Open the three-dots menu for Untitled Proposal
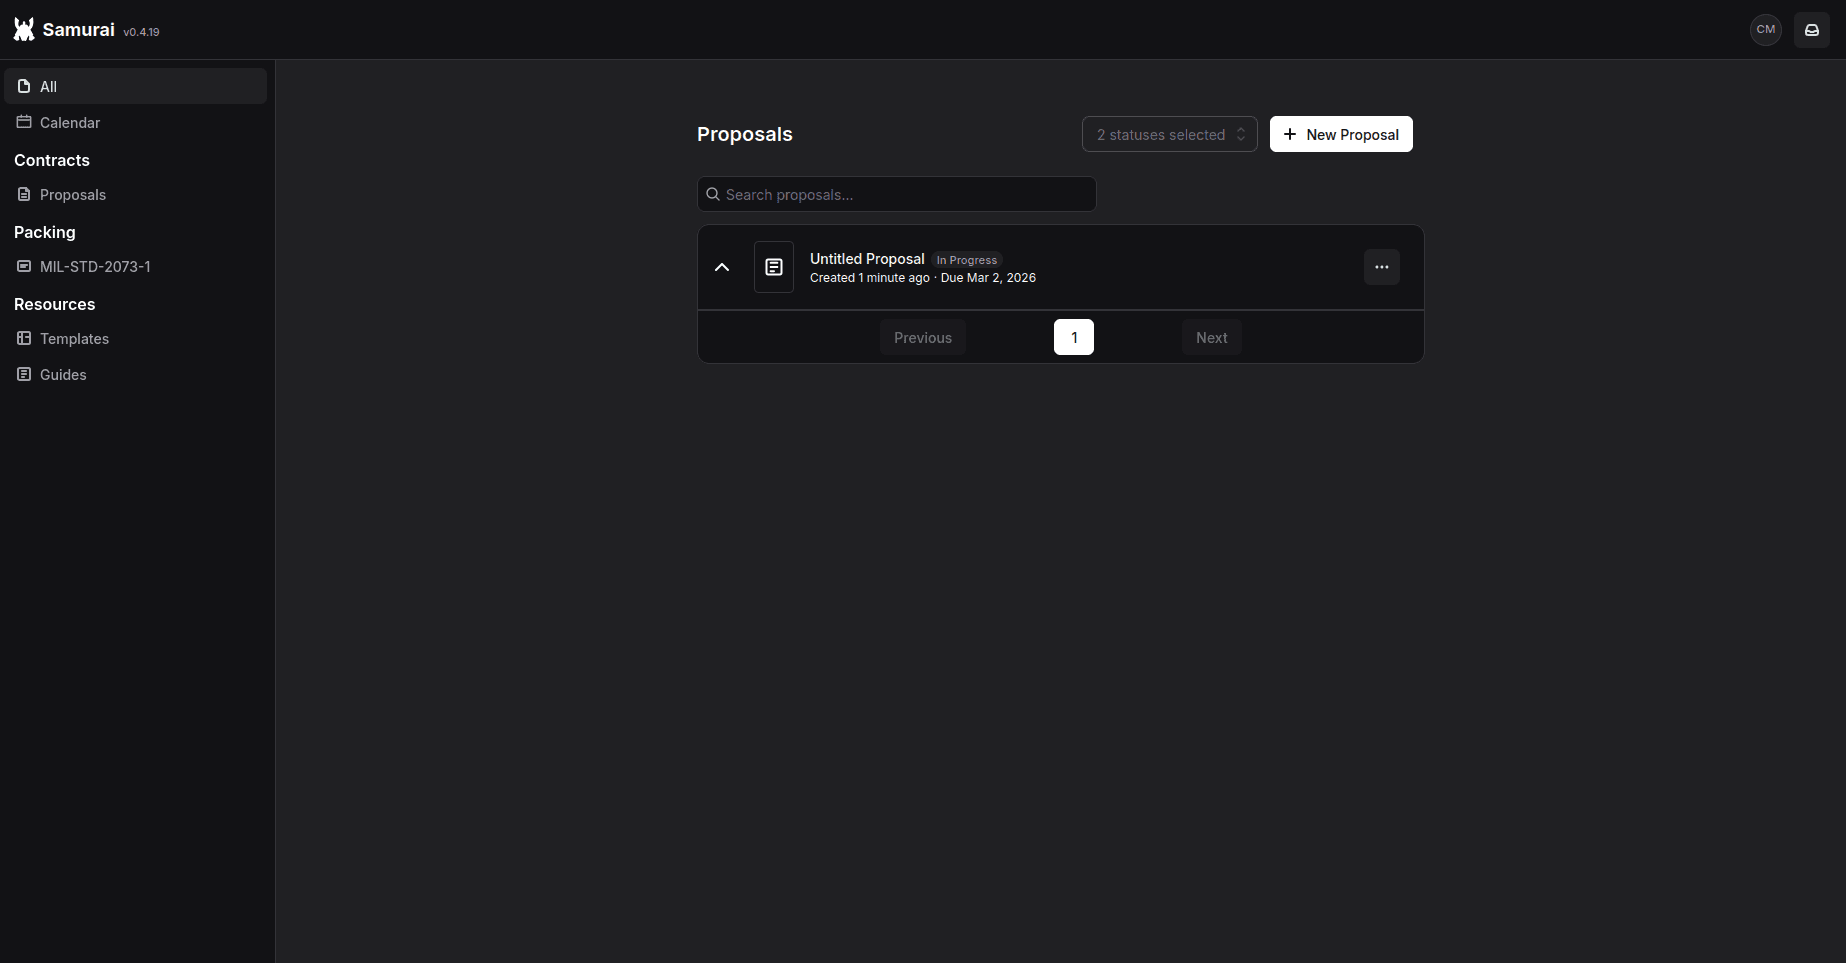Viewport: 1846px width, 963px height. coord(1381,267)
